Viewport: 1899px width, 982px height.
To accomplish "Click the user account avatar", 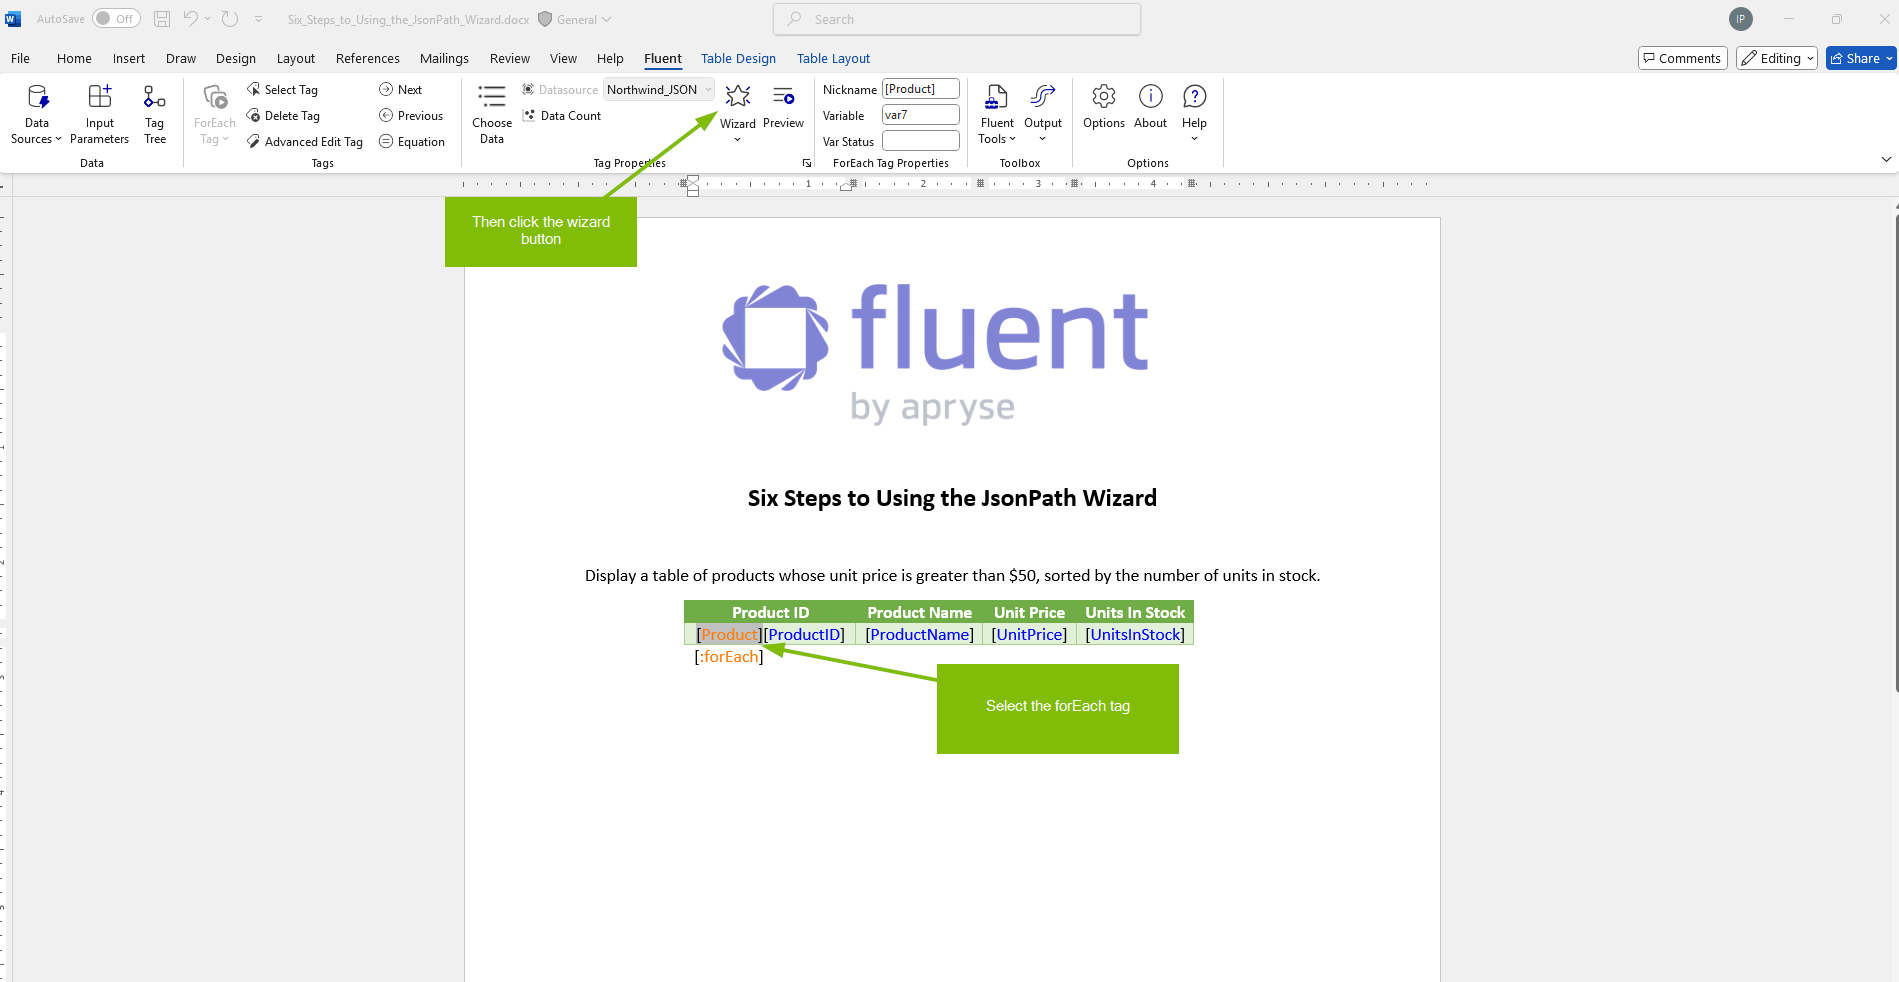I will (x=1741, y=19).
